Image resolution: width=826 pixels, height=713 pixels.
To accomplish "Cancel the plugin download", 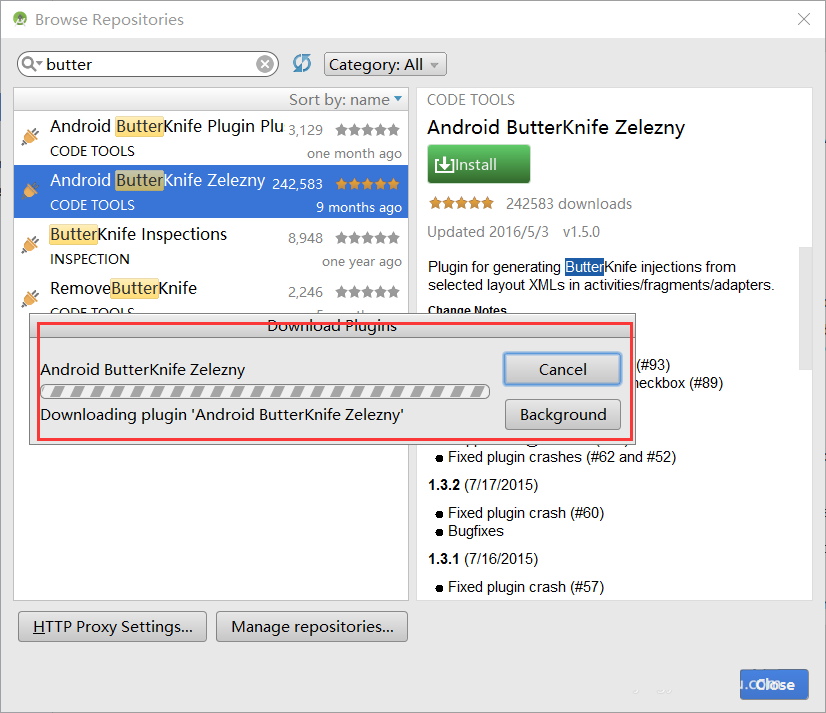I will [562, 369].
